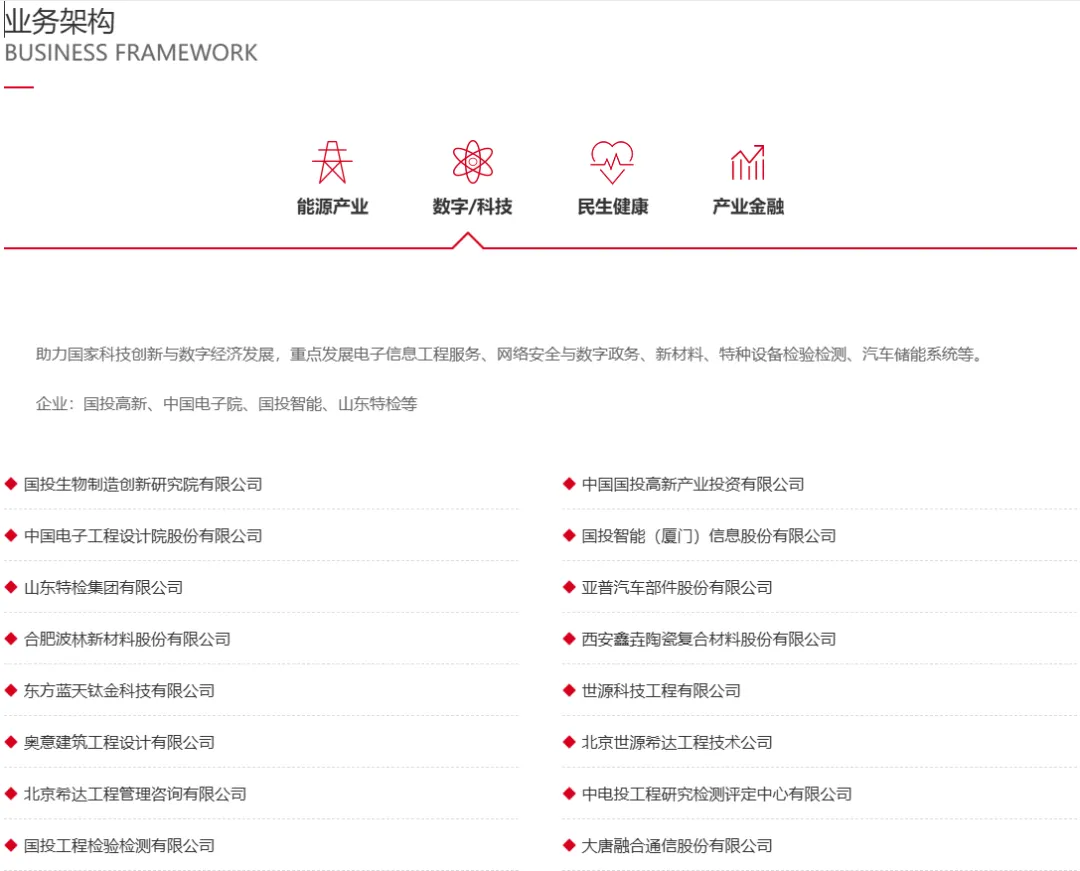Viewport: 1080px width, 871px height.
Task: Click red diamond bullet beside 奥意建筑工程设计有限公司
Action: coord(11,742)
